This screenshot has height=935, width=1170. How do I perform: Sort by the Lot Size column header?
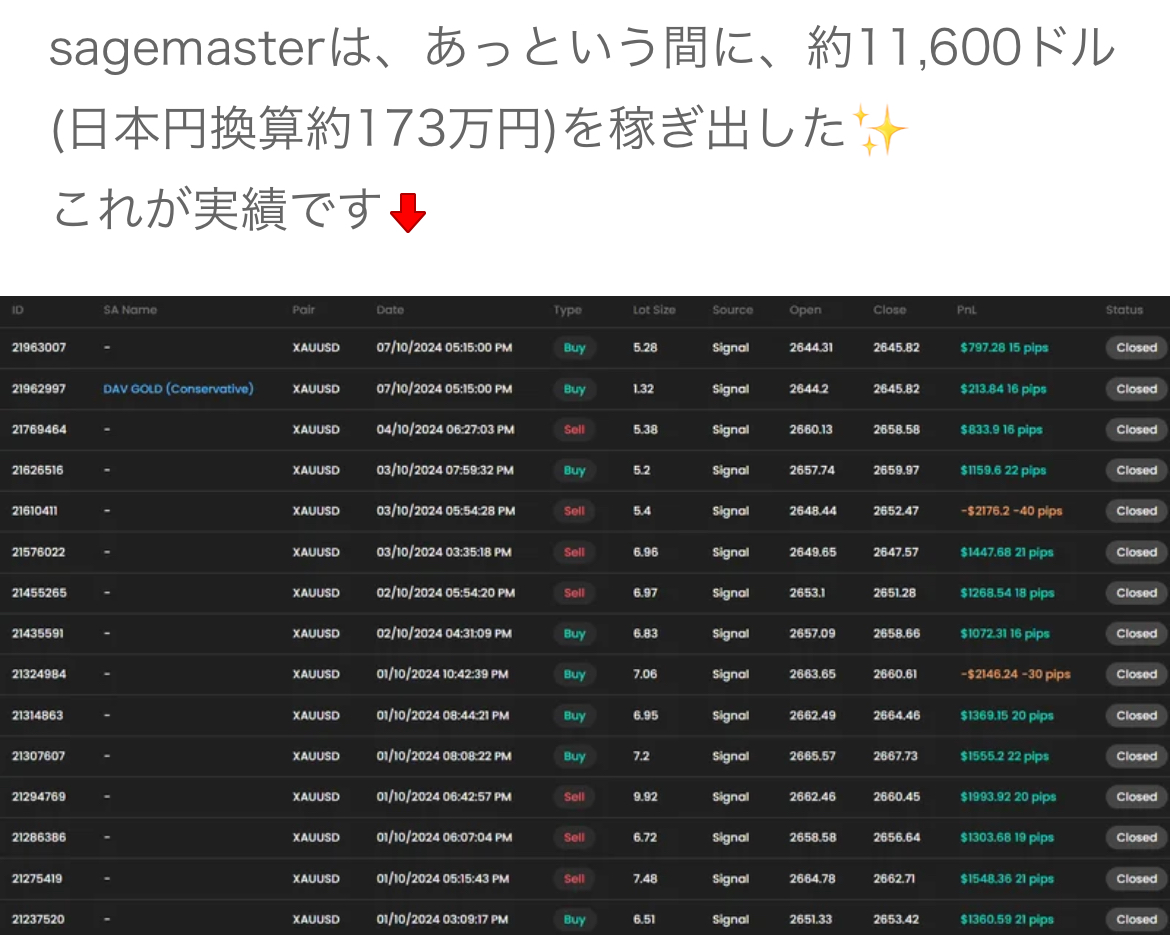654,310
